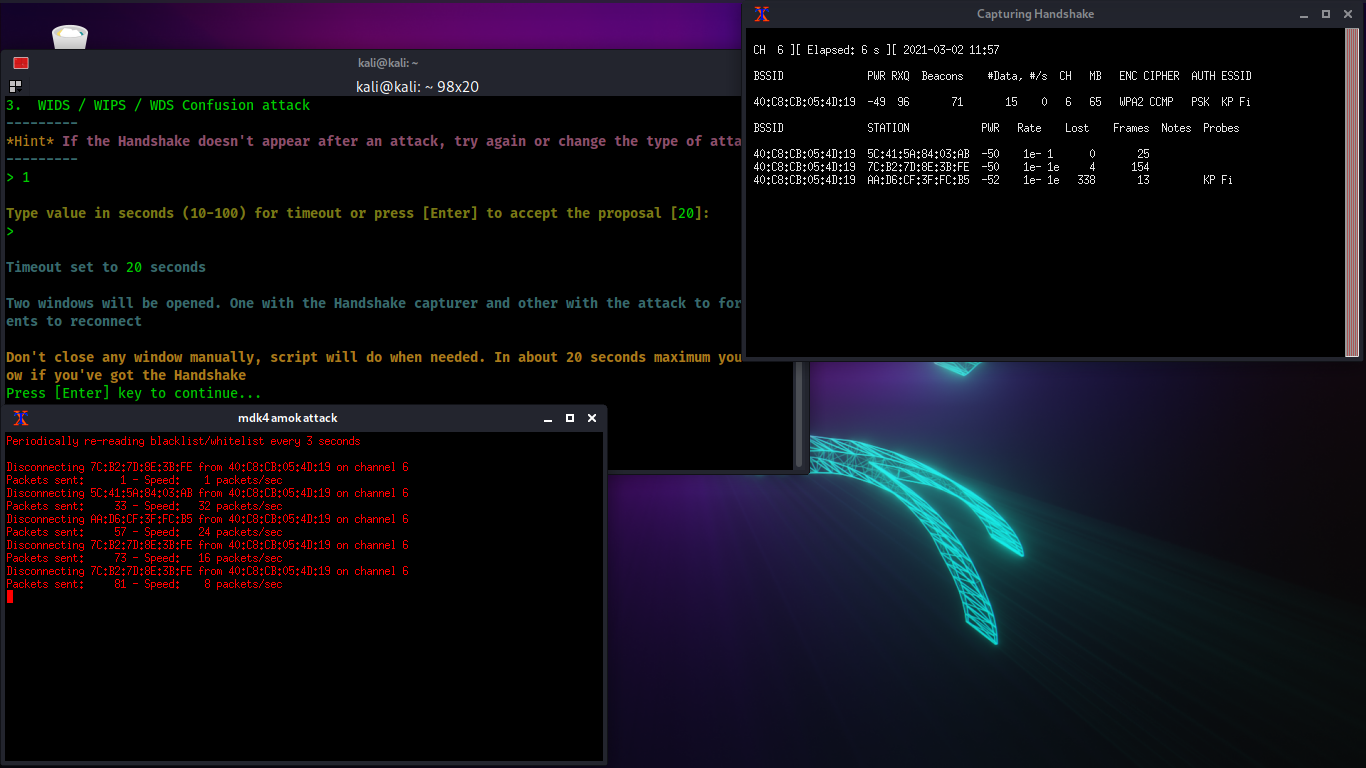1366x768 pixels.
Task: Click the 'Frames' value 154
Action: 1140,167
